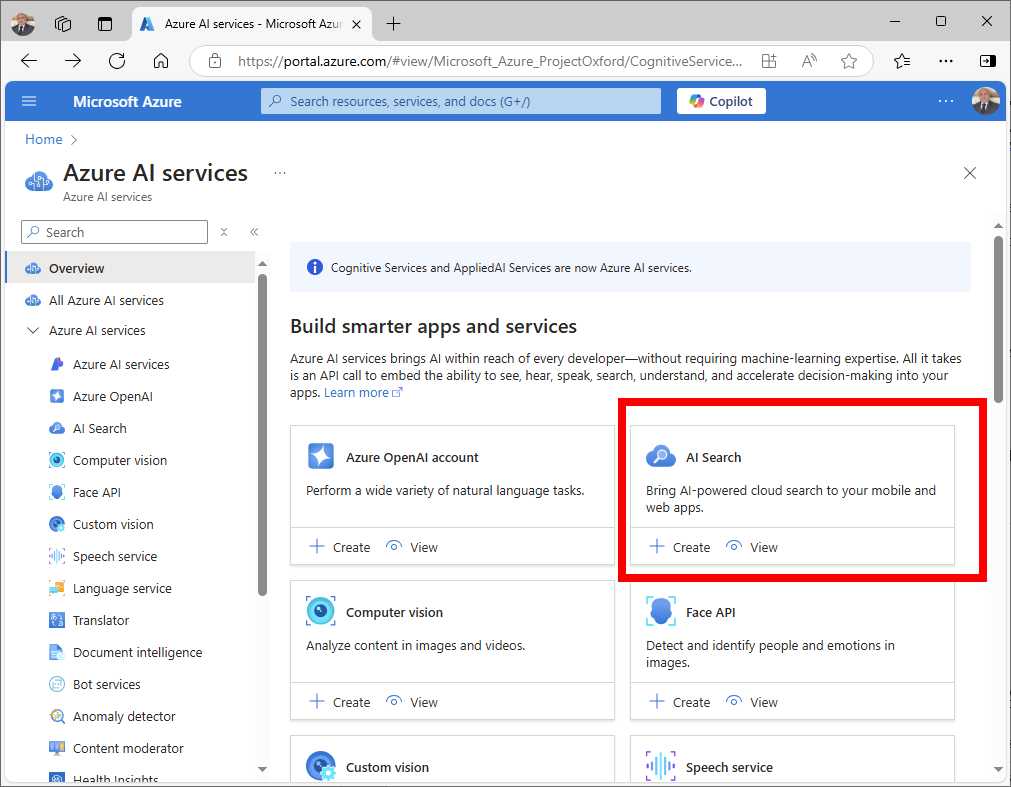This screenshot has width=1011, height=787.
Task: Toggle the Edge sidebar pane button
Action: coord(987,61)
